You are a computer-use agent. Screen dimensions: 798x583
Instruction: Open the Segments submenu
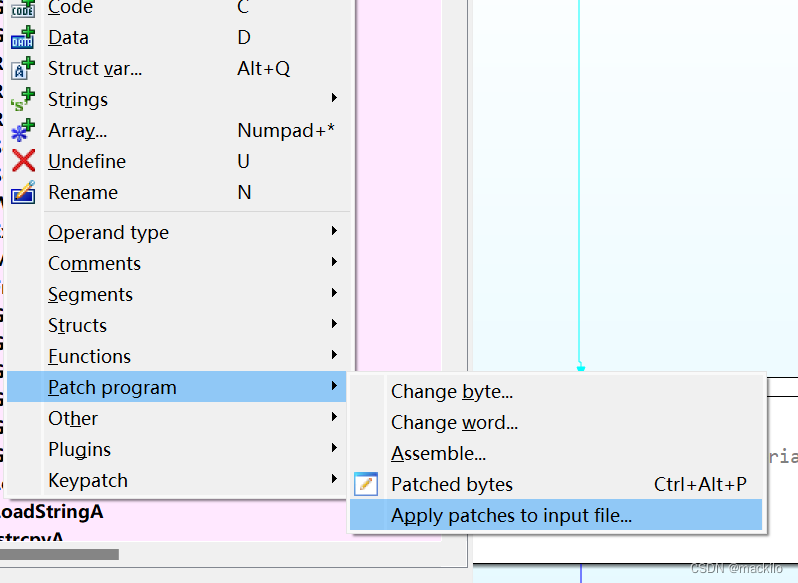178,295
